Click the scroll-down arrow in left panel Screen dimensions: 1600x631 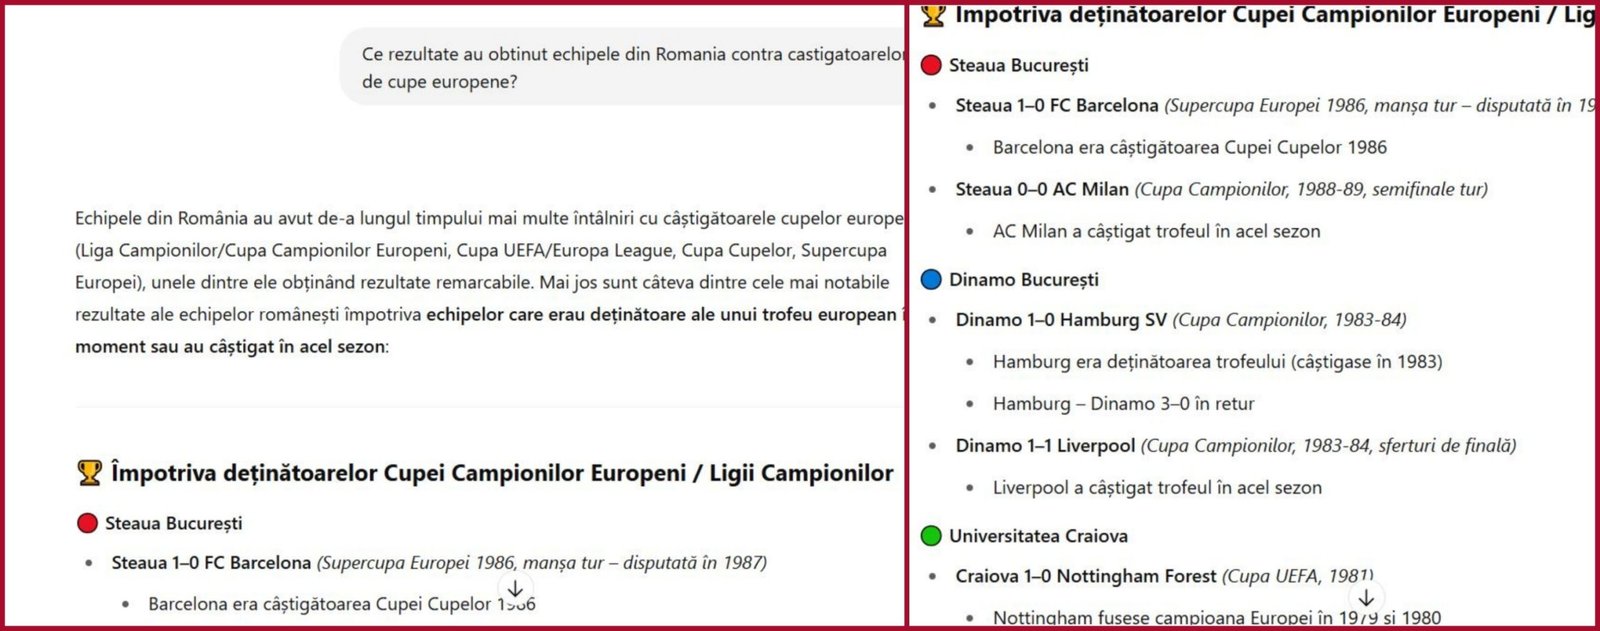(x=514, y=590)
